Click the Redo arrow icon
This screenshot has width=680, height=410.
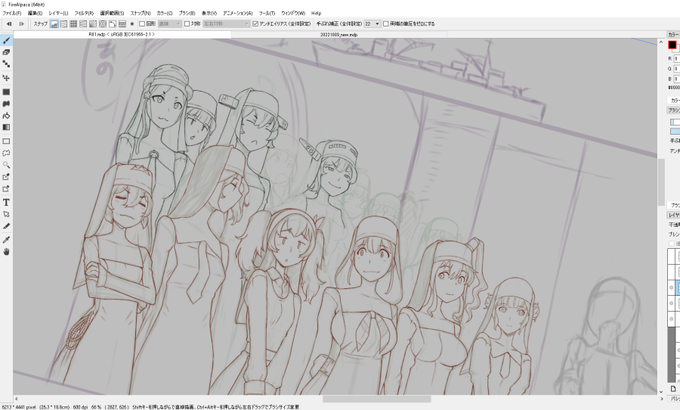(x=21, y=24)
